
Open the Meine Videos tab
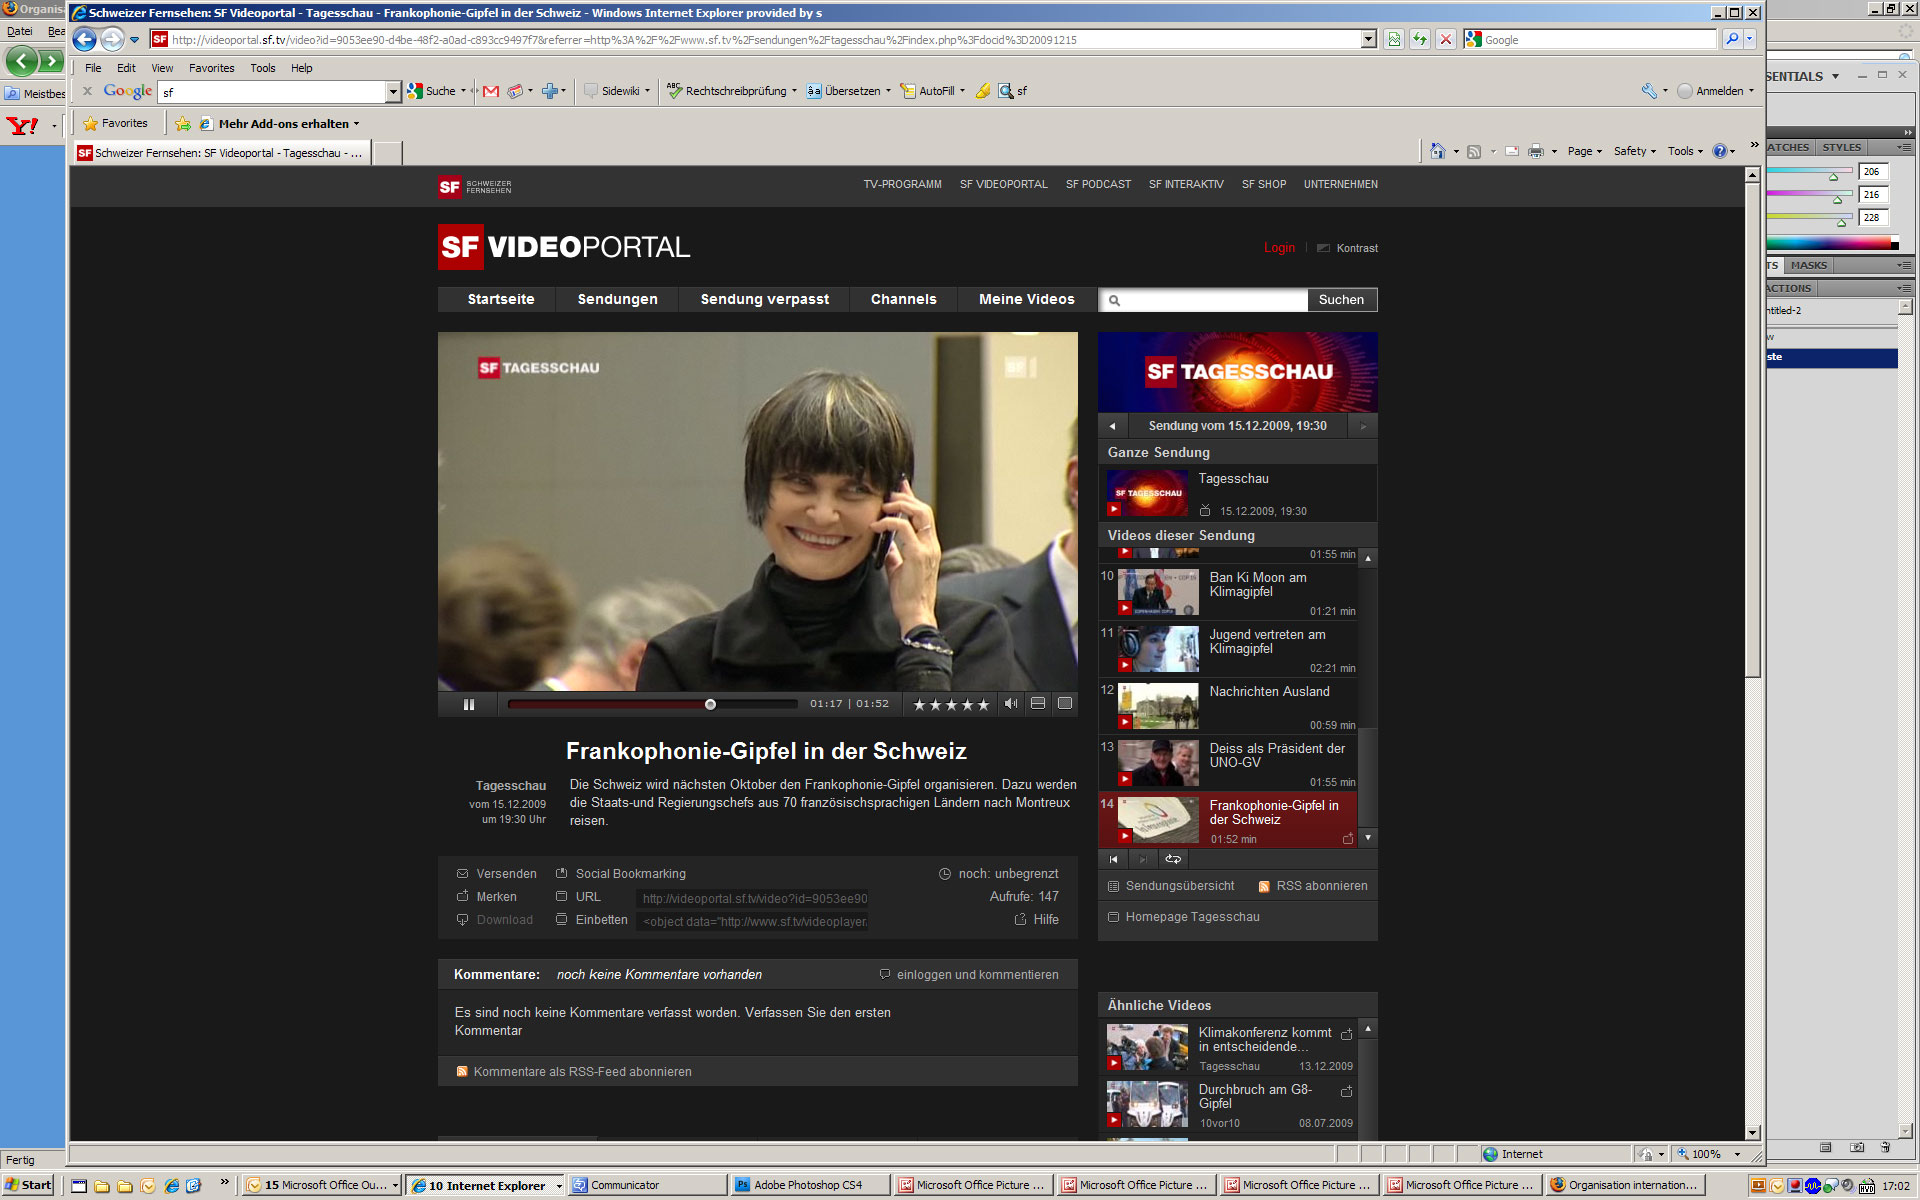pos(1026,299)
